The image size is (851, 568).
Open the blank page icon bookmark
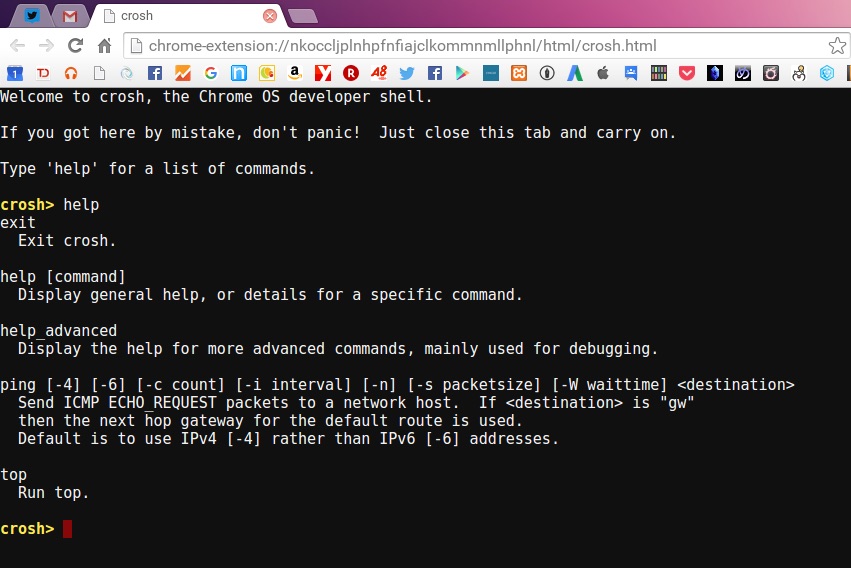tap(99, 73)
